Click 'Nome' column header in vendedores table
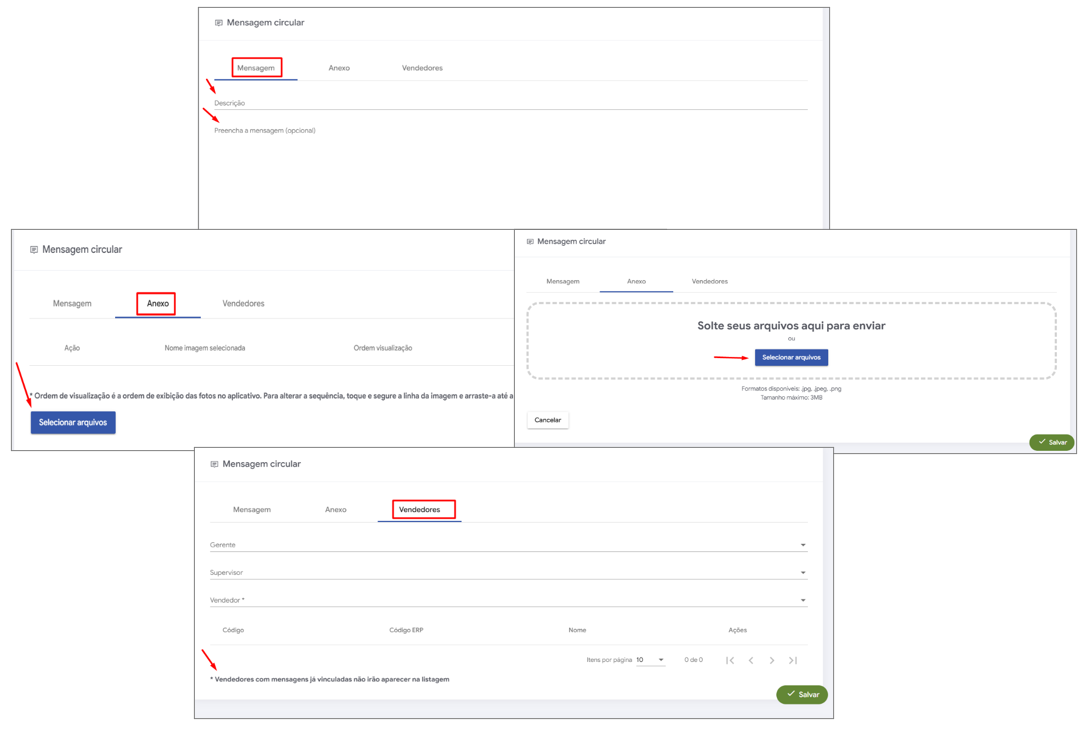1090x733 pixels. [577, 630]
